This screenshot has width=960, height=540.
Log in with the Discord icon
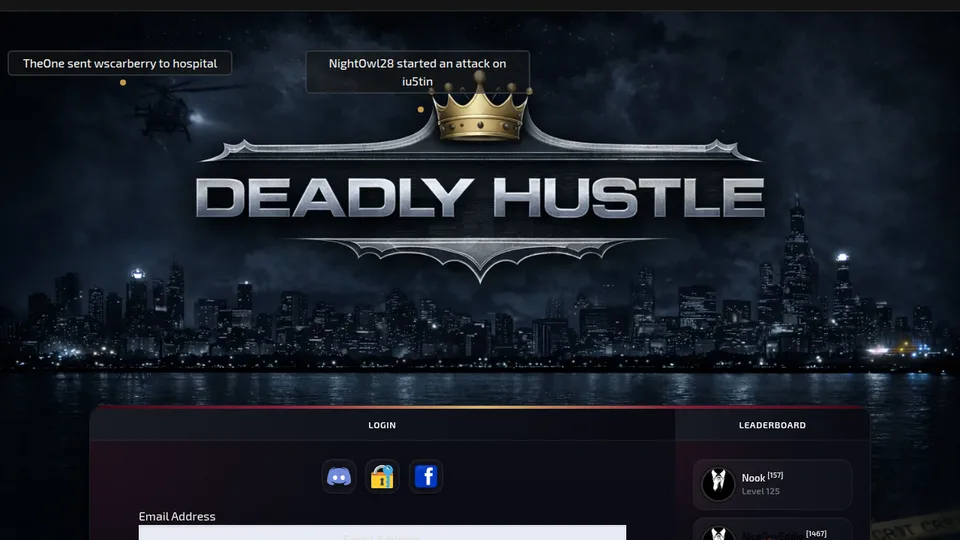coord(339,476)
